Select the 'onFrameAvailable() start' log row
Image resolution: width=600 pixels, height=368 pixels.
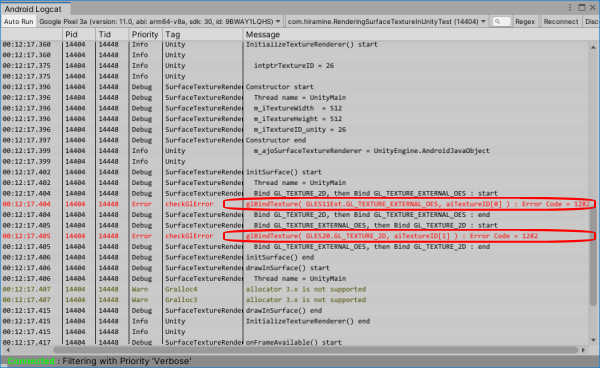(x=295, y=342)
